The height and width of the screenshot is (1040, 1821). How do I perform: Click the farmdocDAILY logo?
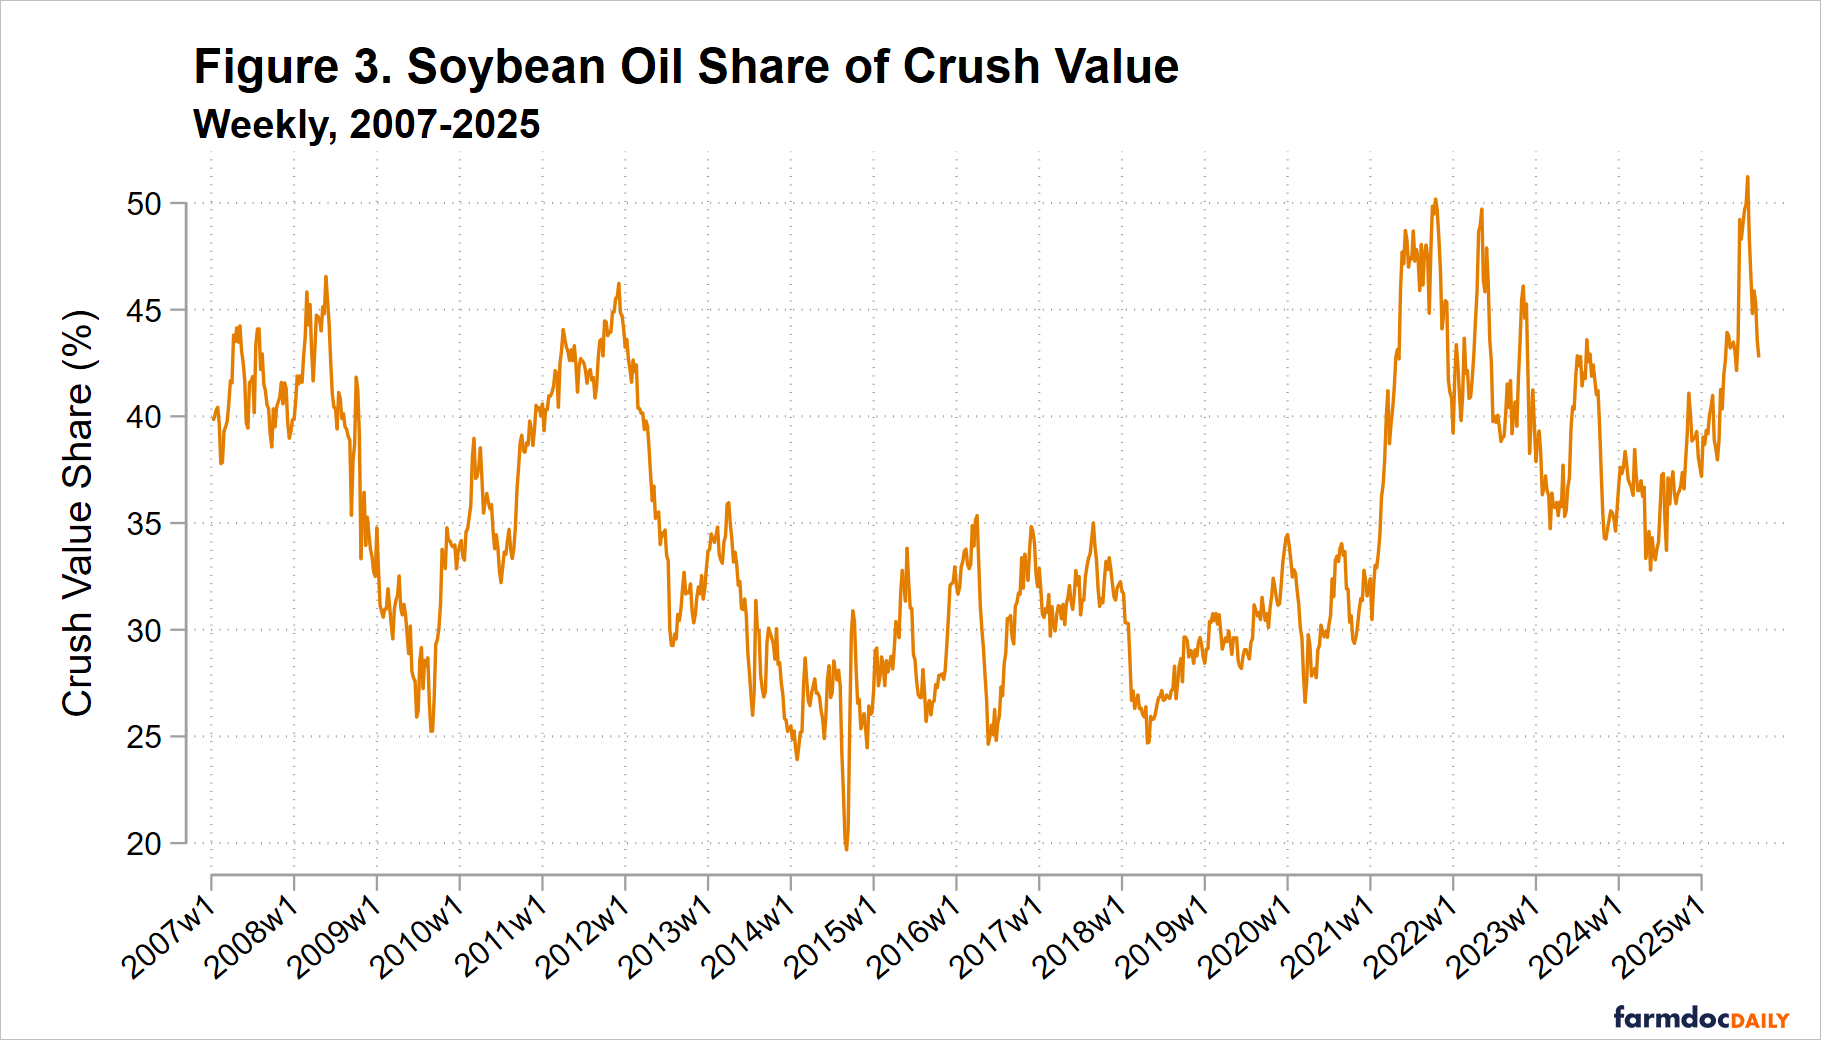[x=1701, y=1019]
